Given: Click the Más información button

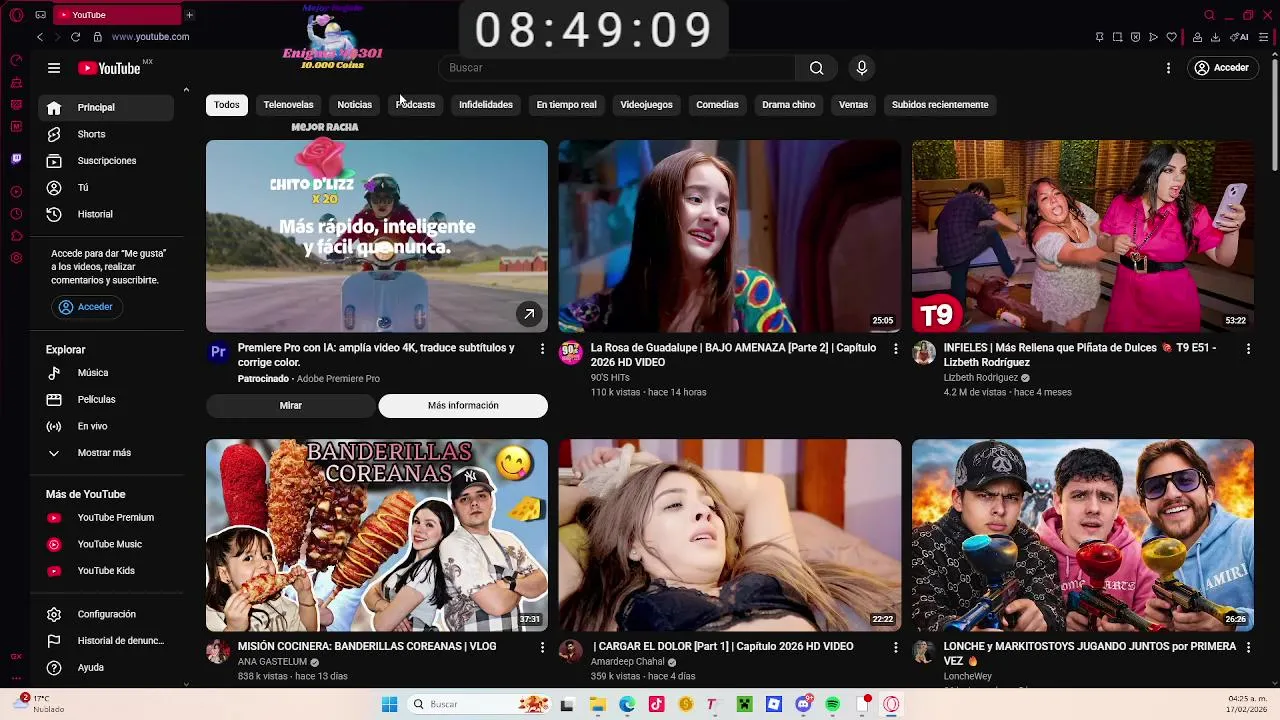Looking at the screenshot, I should [x=463, y=406].
